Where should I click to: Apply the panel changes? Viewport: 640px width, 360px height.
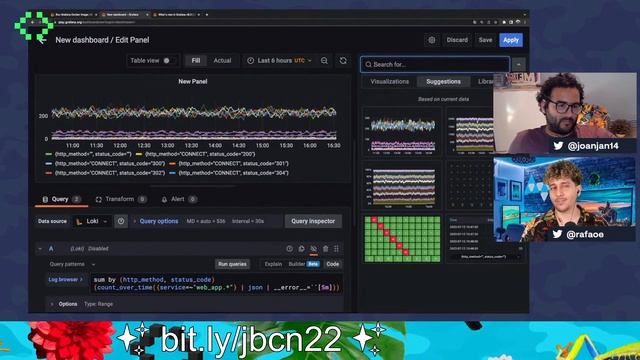pos(511,40)
